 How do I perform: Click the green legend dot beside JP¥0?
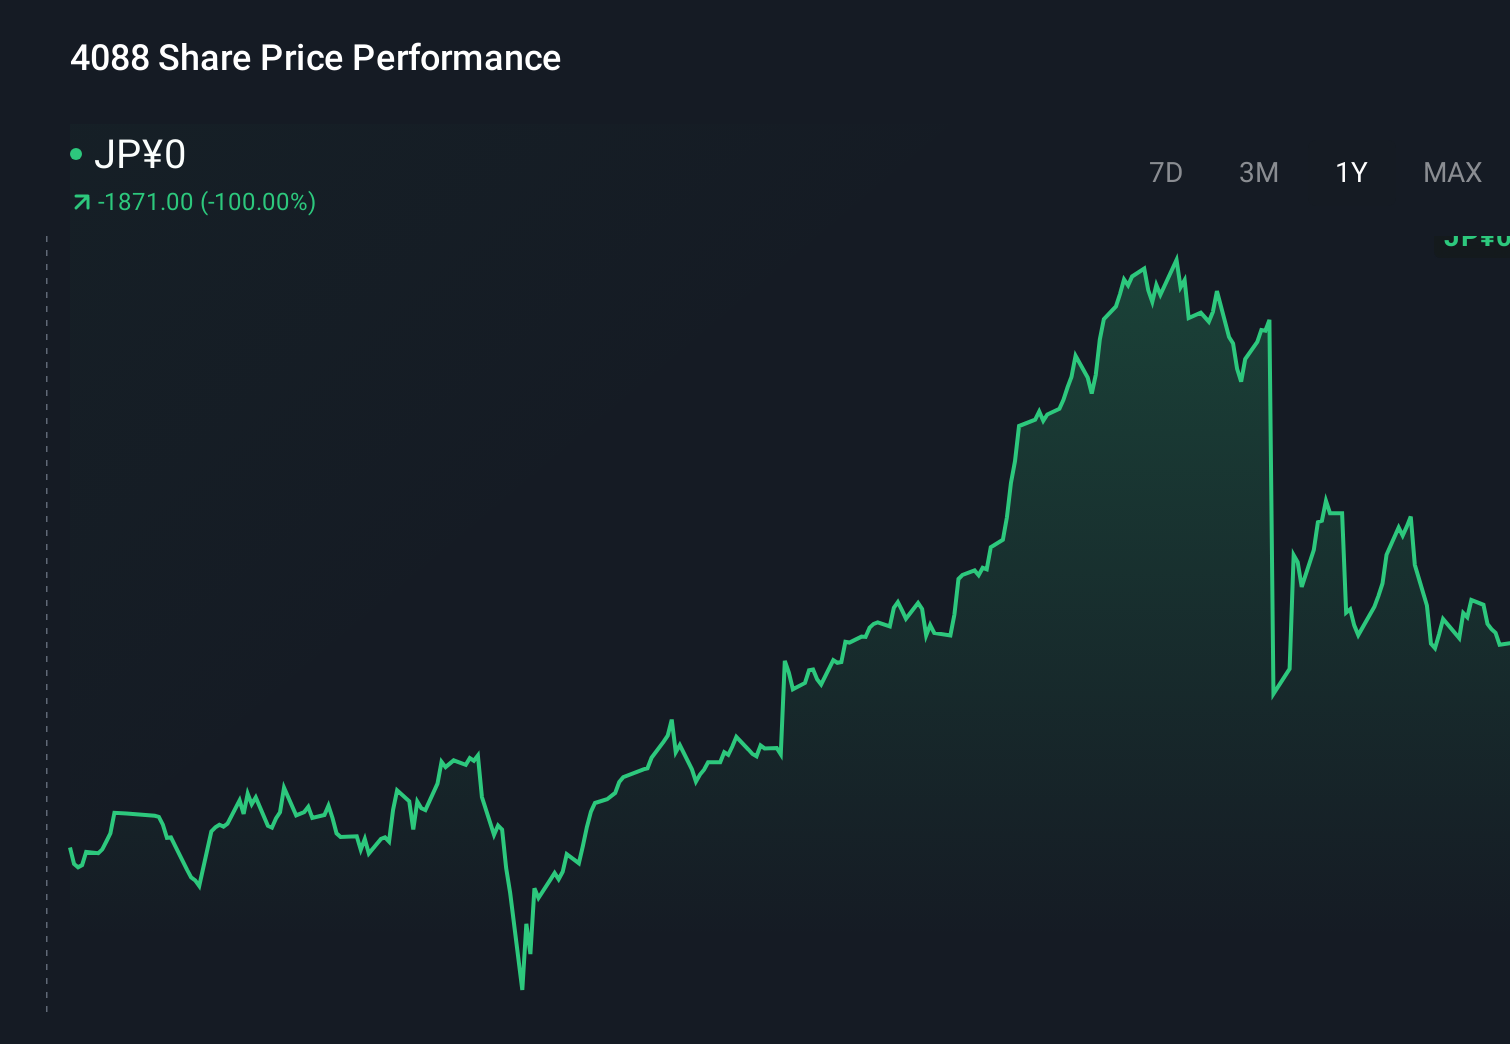76,154
